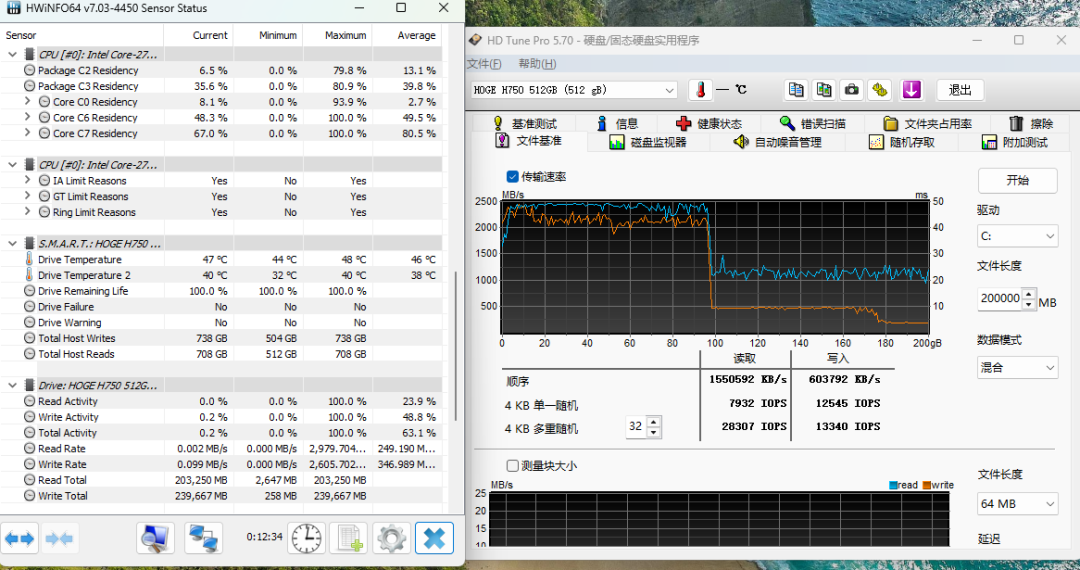The height and width of the screenshot is (570, 1080).
Task: Click HWiNFO collapse sensors arrows icon
Action: [59, 538]
